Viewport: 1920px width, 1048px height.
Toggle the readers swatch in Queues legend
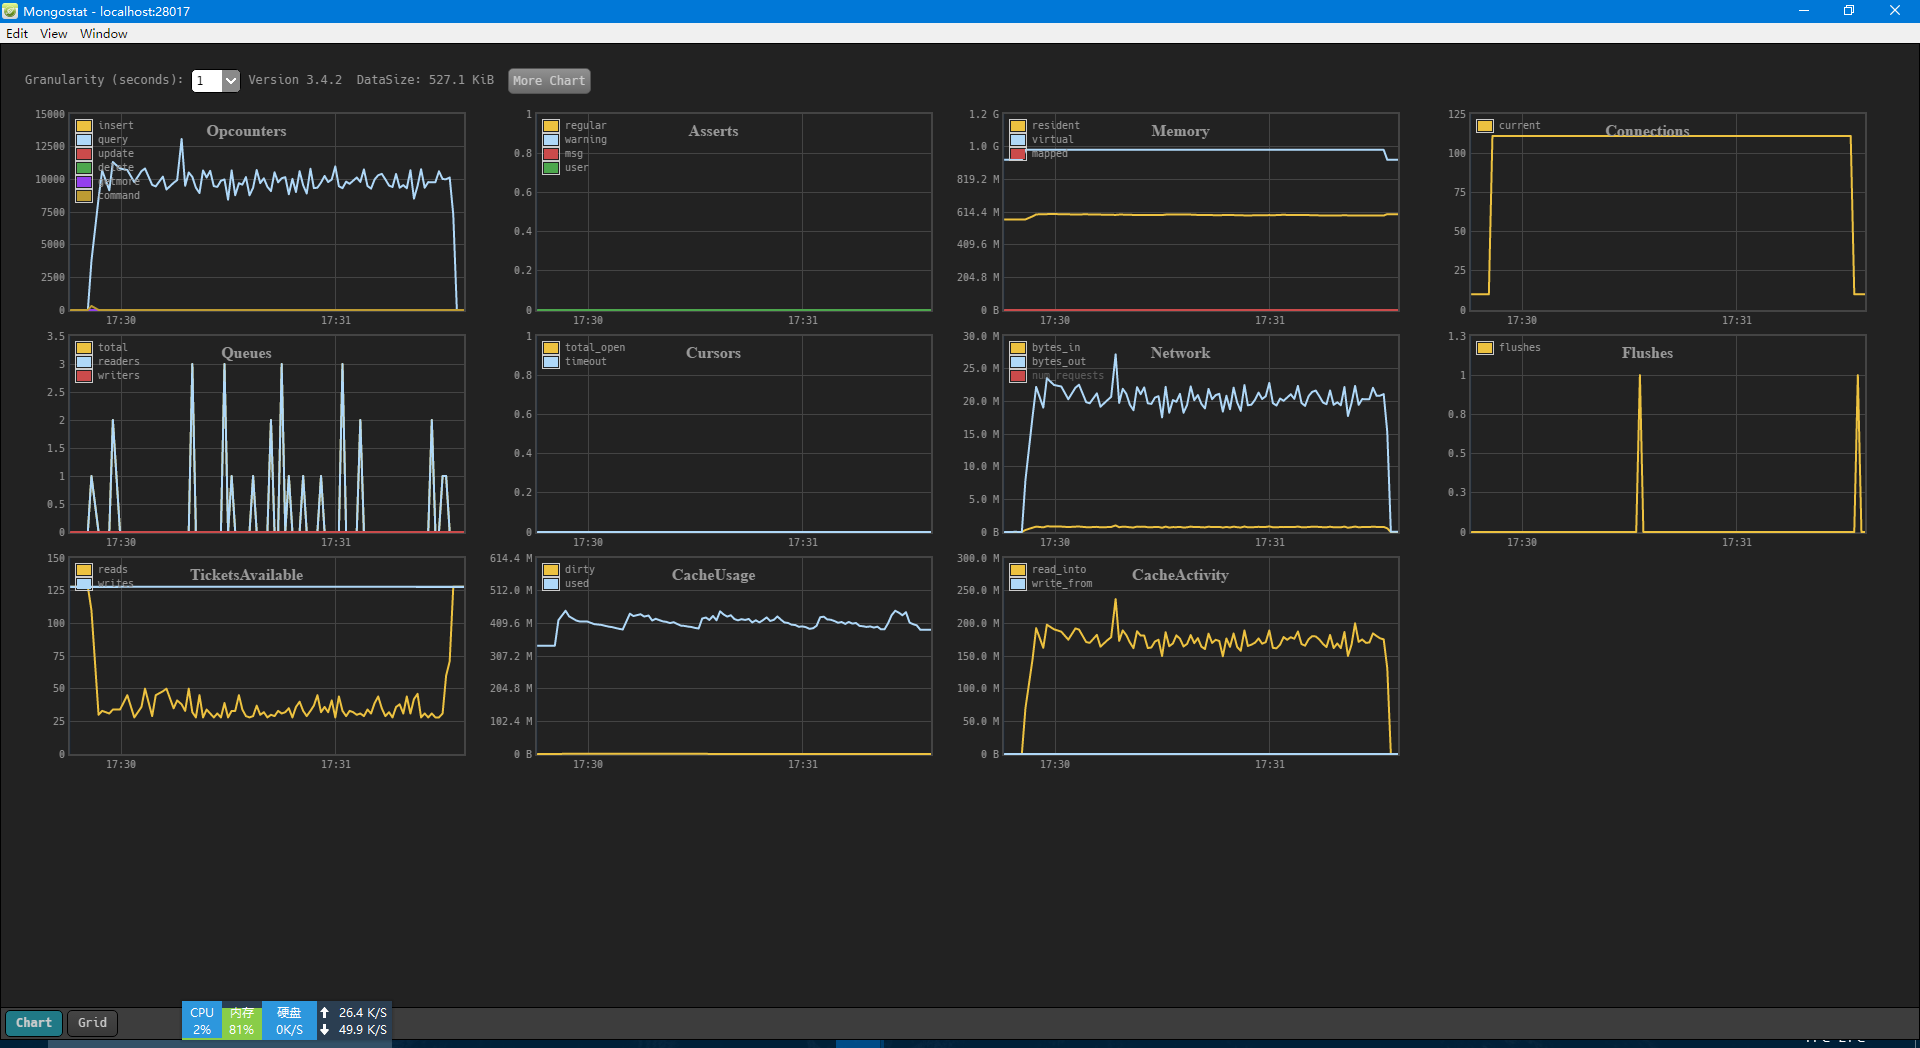coord(84,362)
